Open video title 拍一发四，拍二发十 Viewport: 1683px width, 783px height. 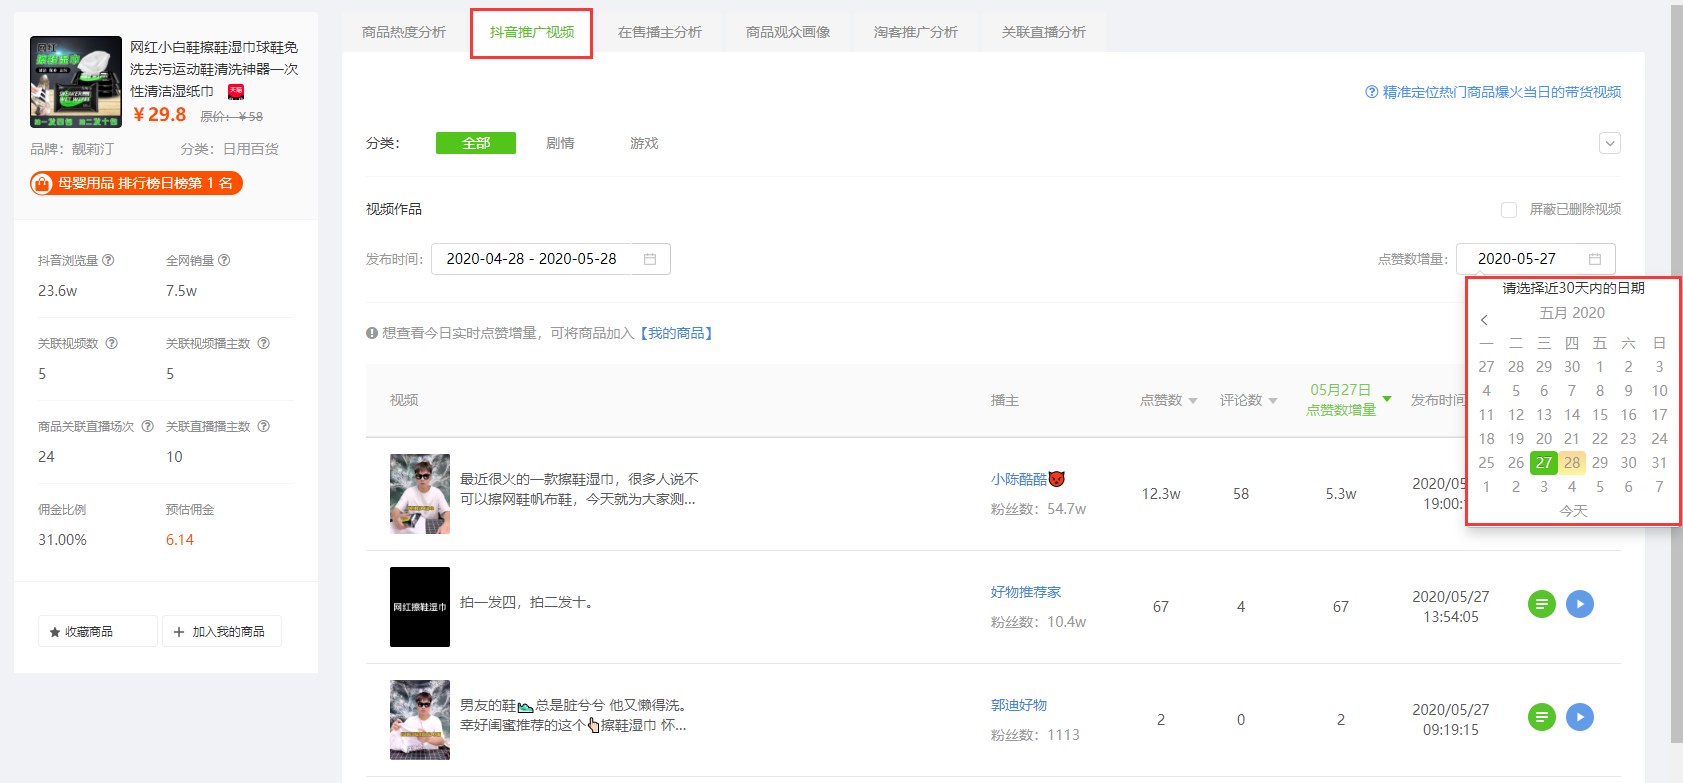[527, 602]
